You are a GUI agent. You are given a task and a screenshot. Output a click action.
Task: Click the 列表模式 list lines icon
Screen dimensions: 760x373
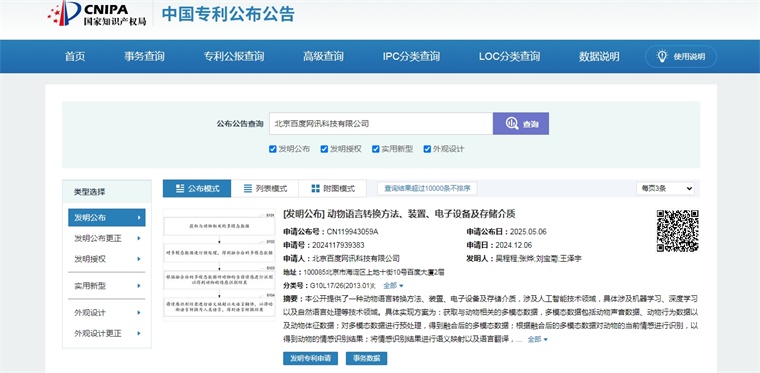point(248,188)
